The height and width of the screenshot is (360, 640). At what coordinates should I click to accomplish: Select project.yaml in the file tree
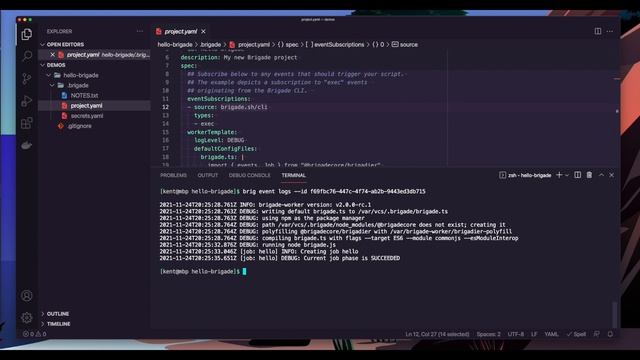[86, 106]
